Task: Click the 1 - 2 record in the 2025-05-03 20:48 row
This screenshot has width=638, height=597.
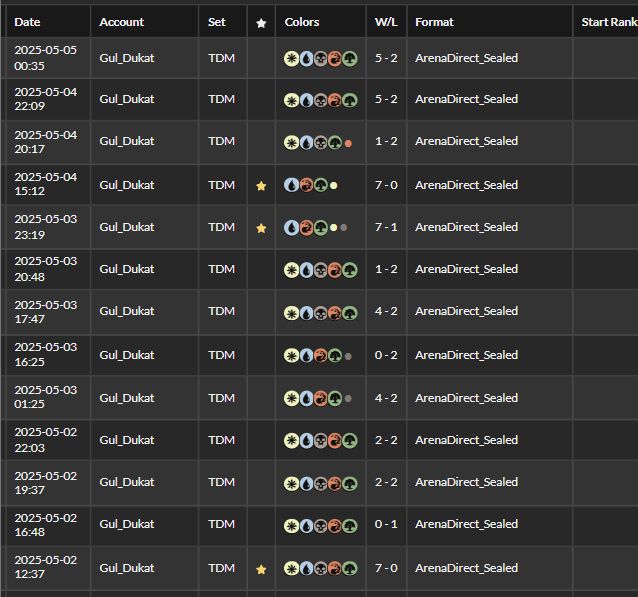Action: (x=386, y=269)
